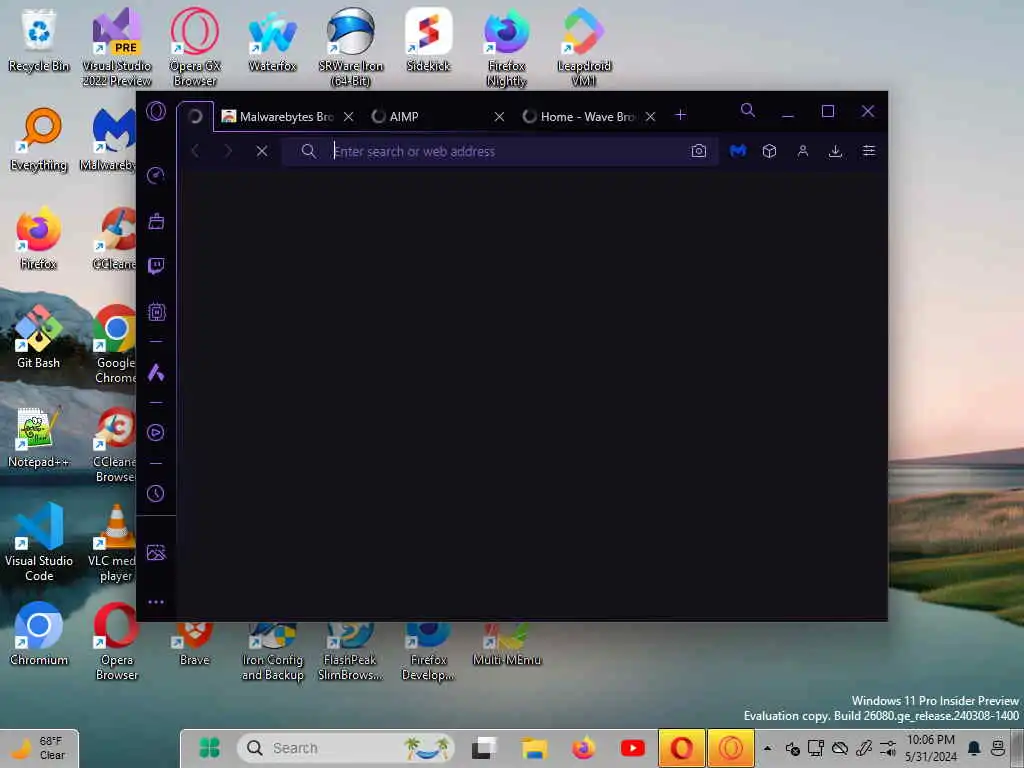Open the clock showing 10:06 PM

[931, 748]
